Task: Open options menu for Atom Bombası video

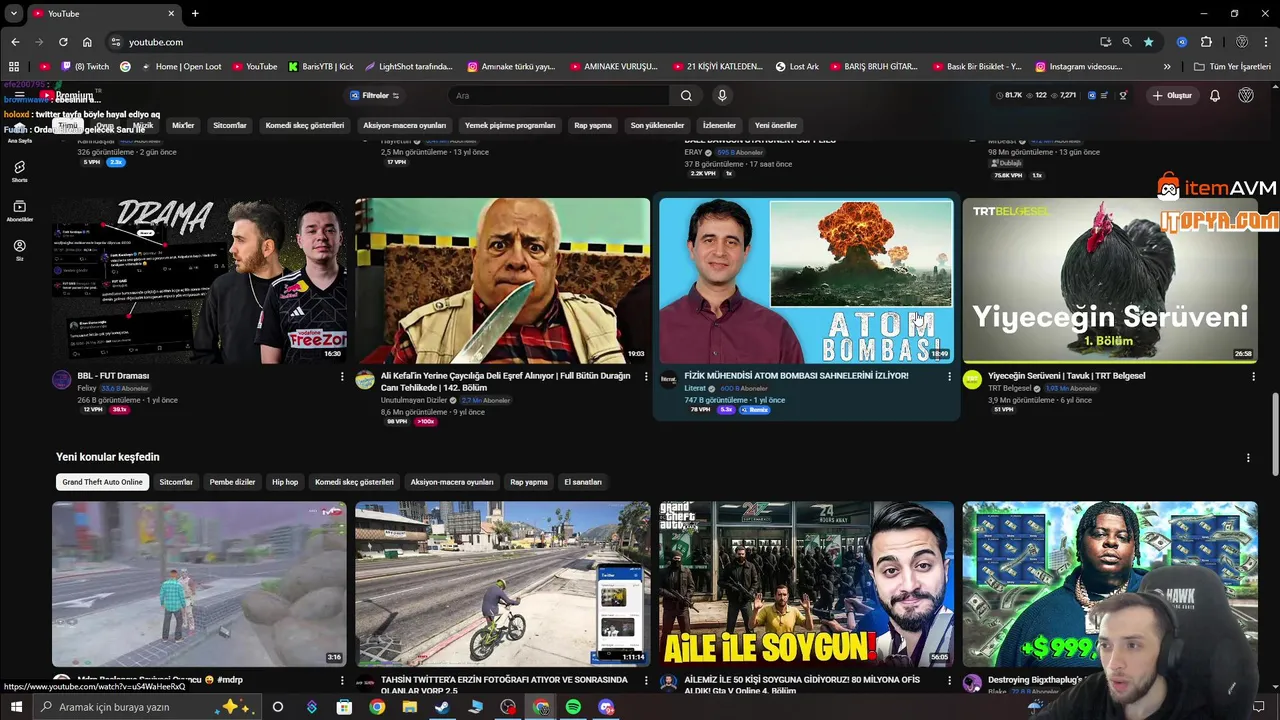Action: coord(949,377)
